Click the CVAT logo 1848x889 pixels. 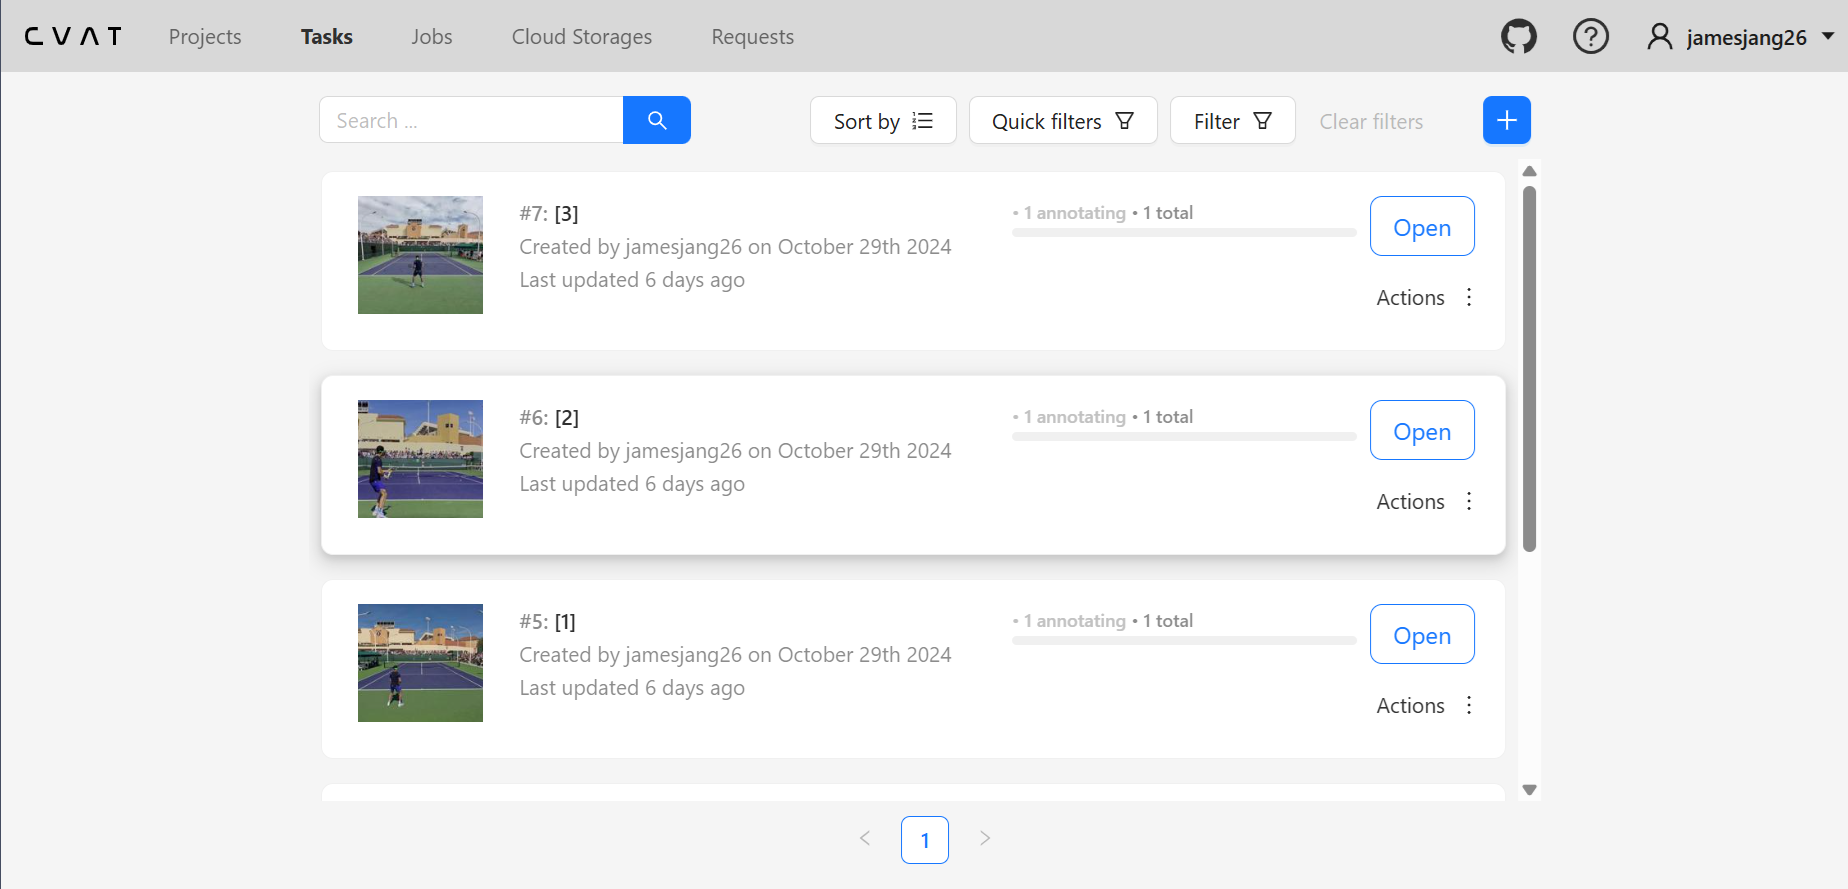[x=73, y=37]
